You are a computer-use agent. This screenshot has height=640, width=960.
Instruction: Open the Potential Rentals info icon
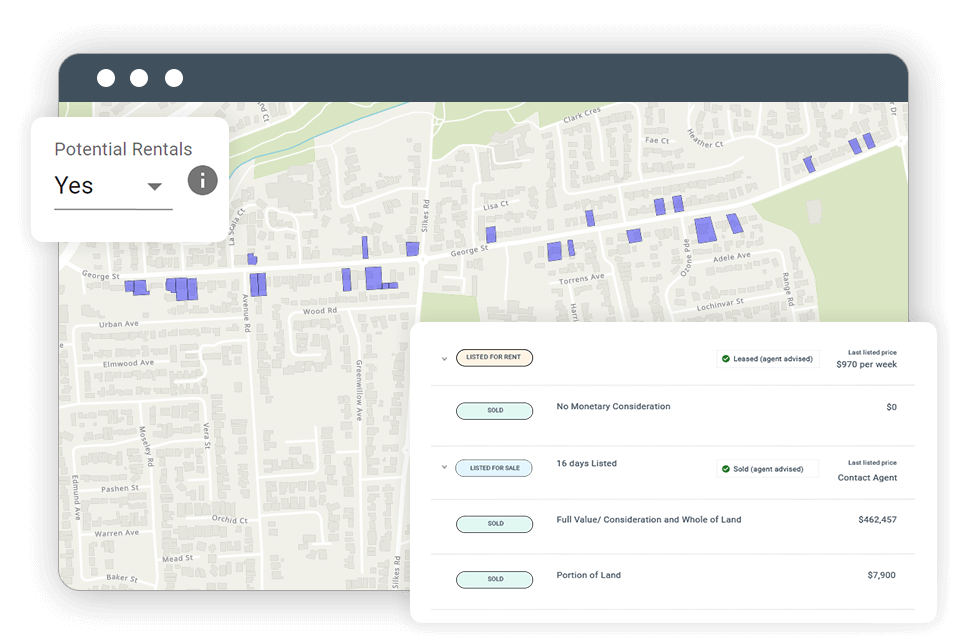(202, 181)
